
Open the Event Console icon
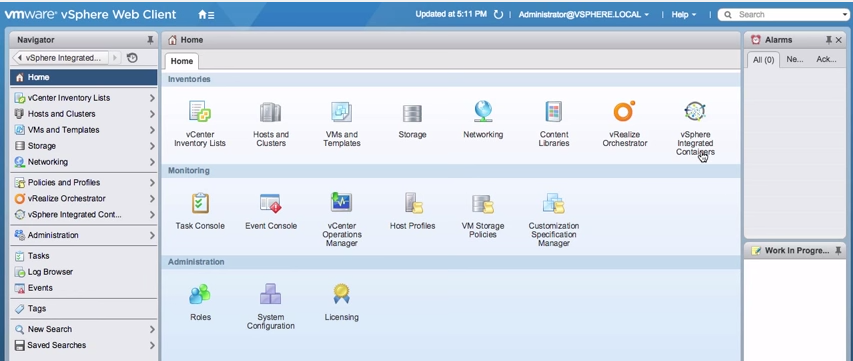pyautogui.click(x=270, y=203)
